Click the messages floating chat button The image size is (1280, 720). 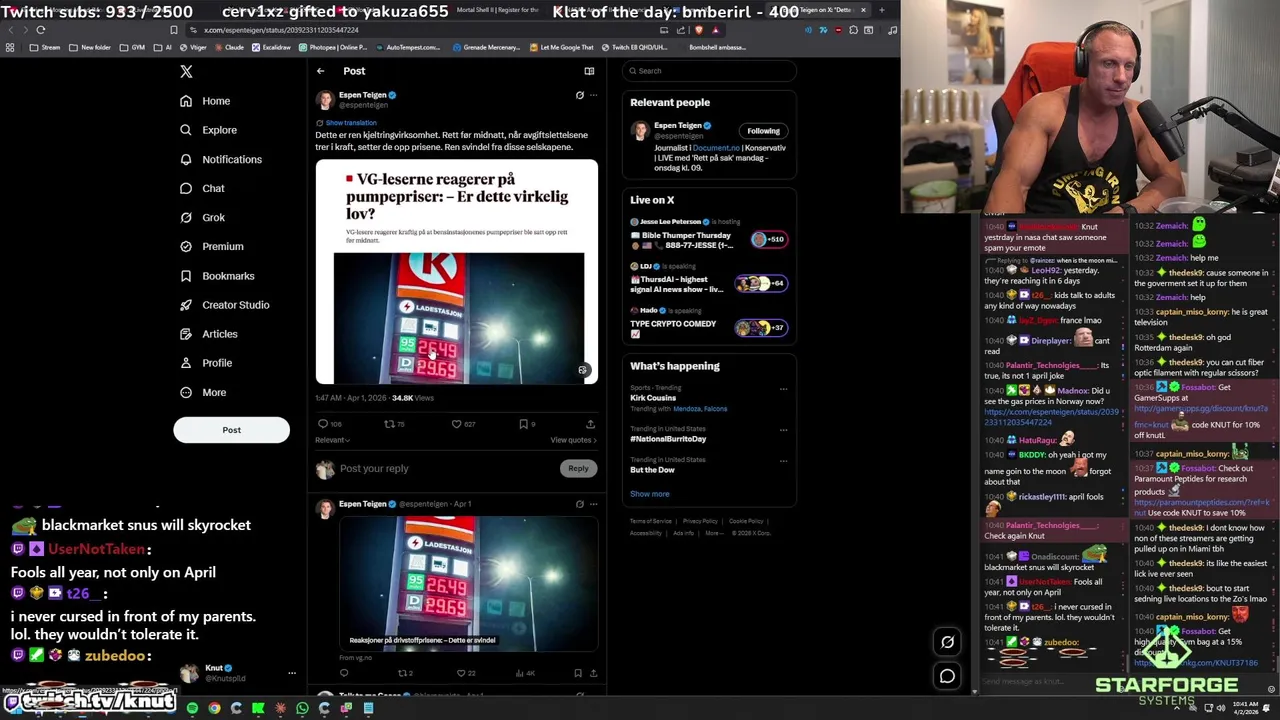pyautogui.click(x=947, y=676)
